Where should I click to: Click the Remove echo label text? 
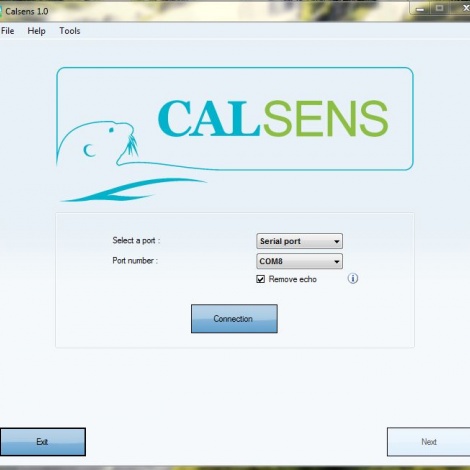tap(292, 279)
